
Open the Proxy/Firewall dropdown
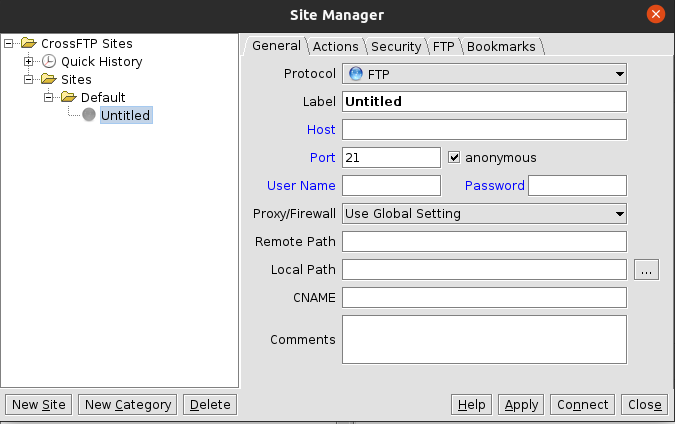point(620,213)
